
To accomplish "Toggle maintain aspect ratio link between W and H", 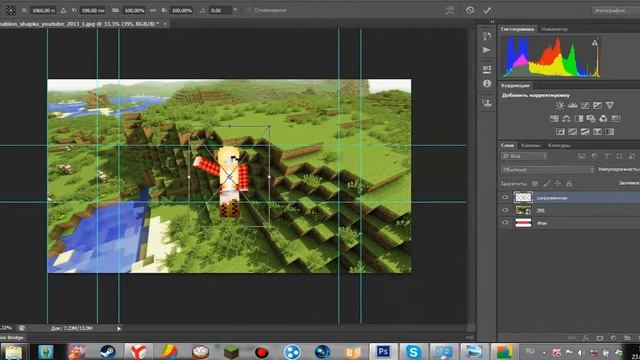I will [x=153, y=10].
